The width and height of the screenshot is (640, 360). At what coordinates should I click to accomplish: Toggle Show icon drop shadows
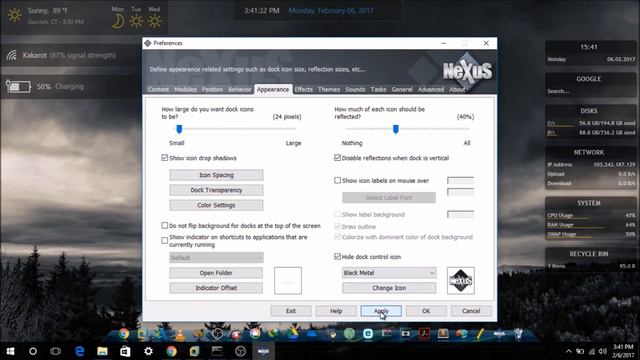[x=164, y=158]
